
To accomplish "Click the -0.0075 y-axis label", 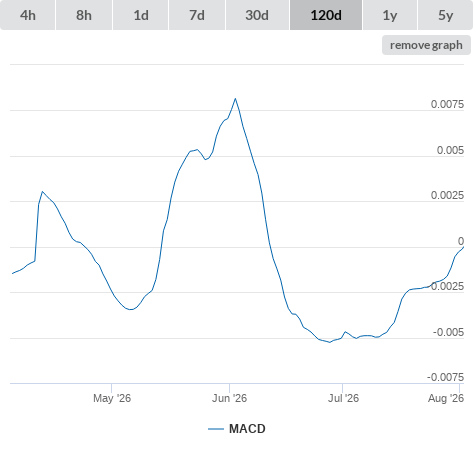I will [x=446, y=377].
